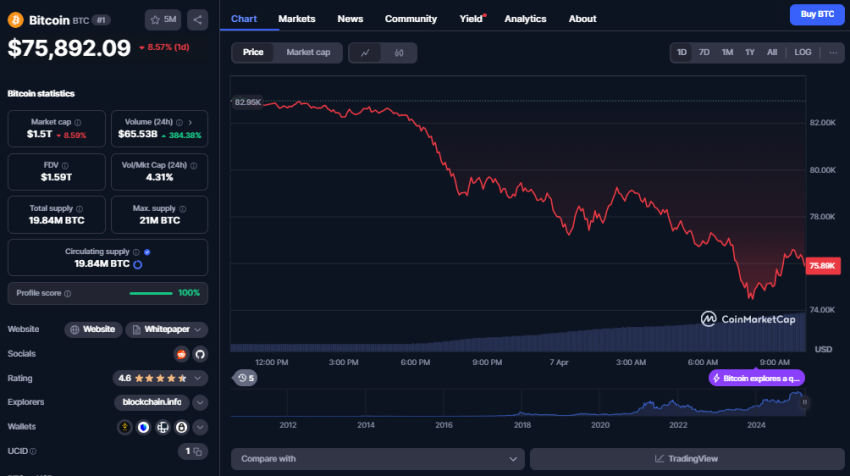The width and height of the screenshot is (850, 476).
Task: Select the line chart icon
Action: pos(366,52)
